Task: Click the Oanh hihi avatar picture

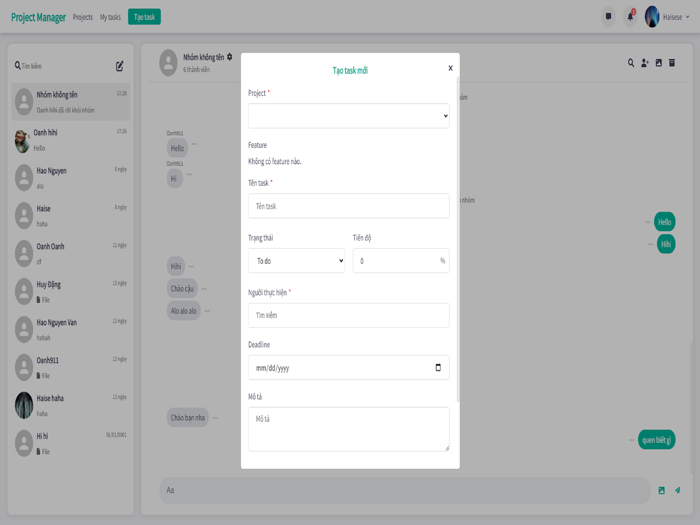Action: click(22, 140)
